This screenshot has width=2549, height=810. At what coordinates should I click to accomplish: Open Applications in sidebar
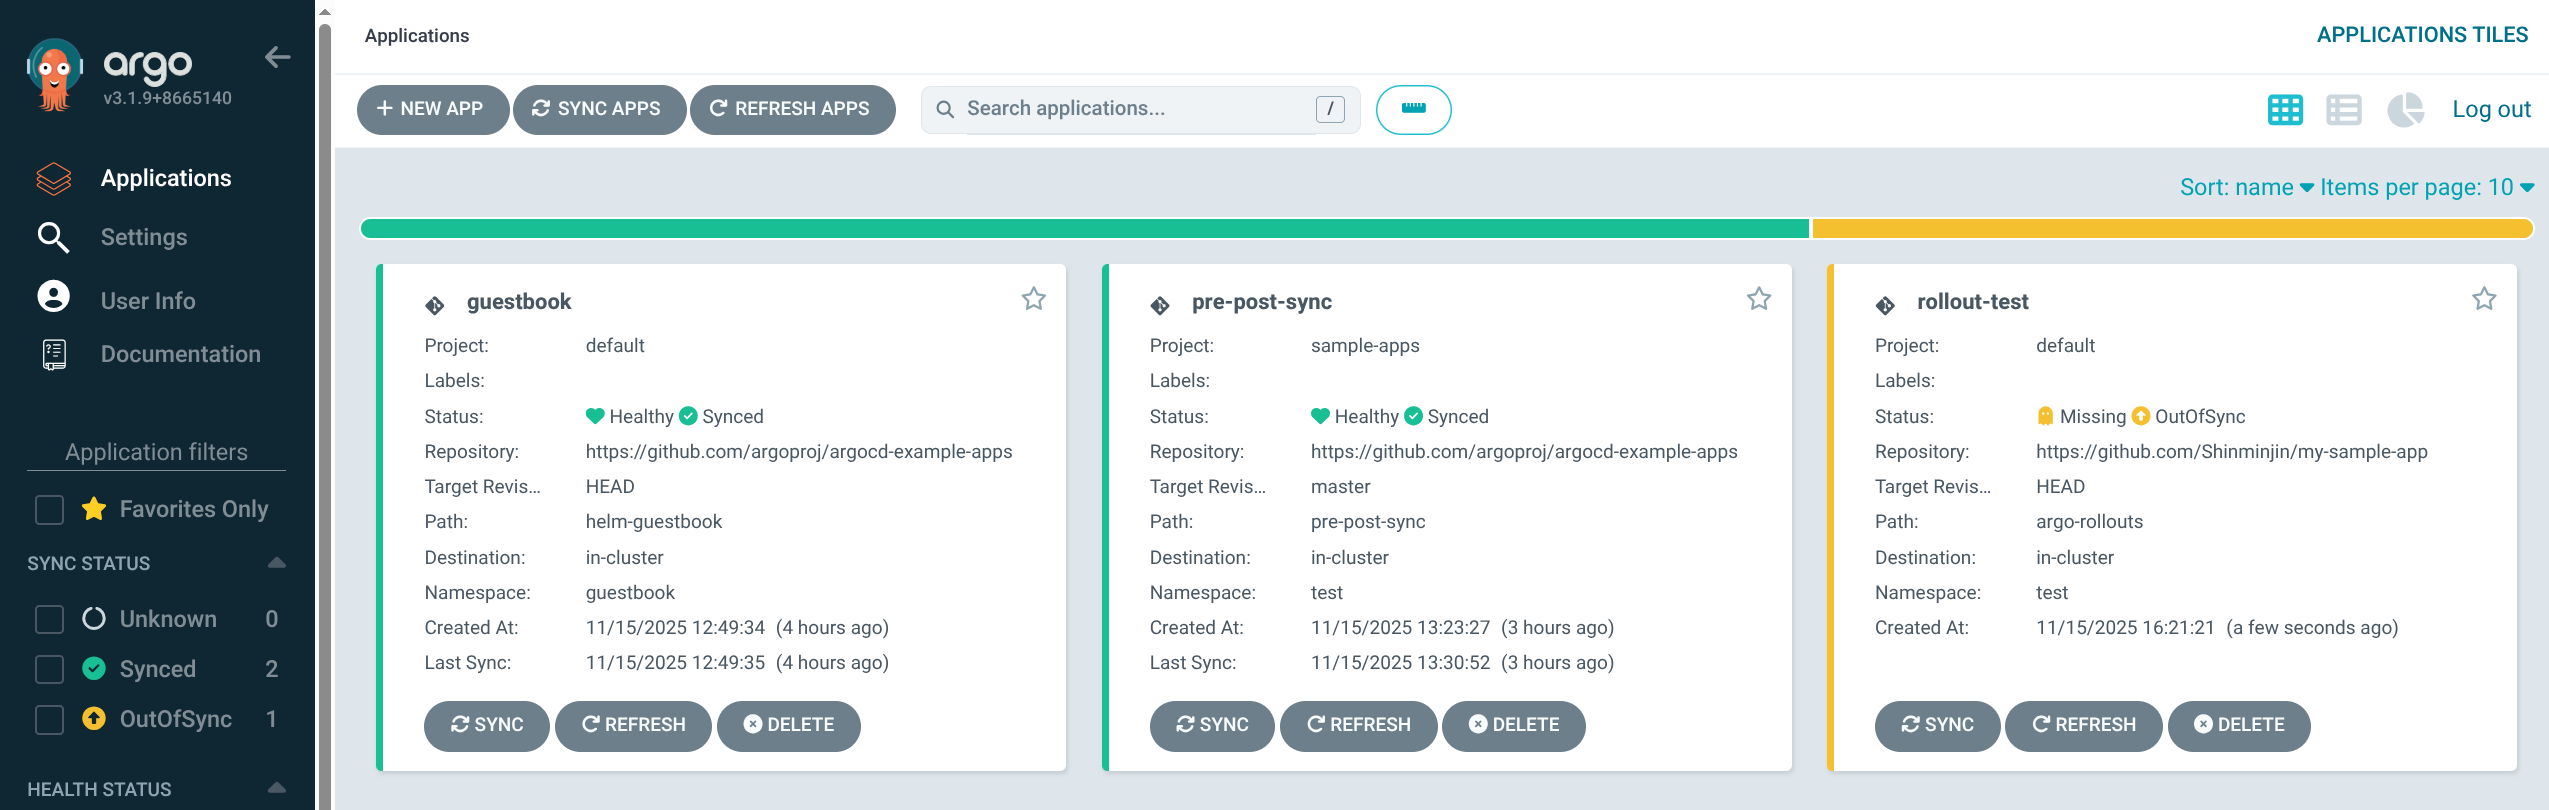click(x=166, y=178)
